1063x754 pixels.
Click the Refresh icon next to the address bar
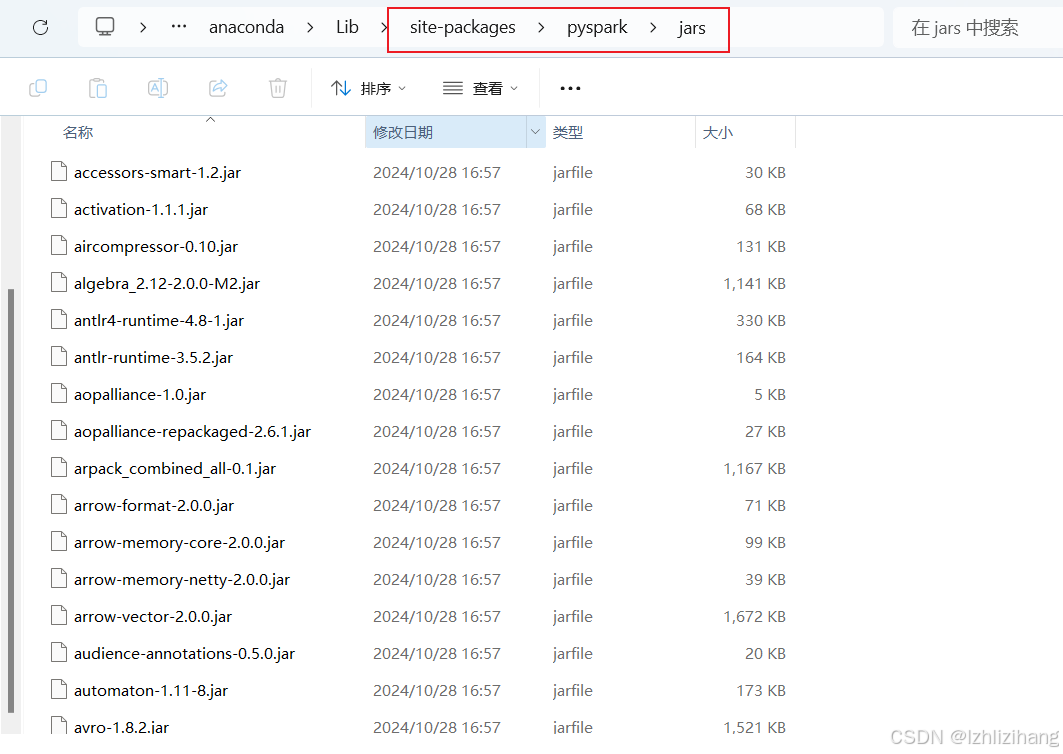tap(40, 27)
